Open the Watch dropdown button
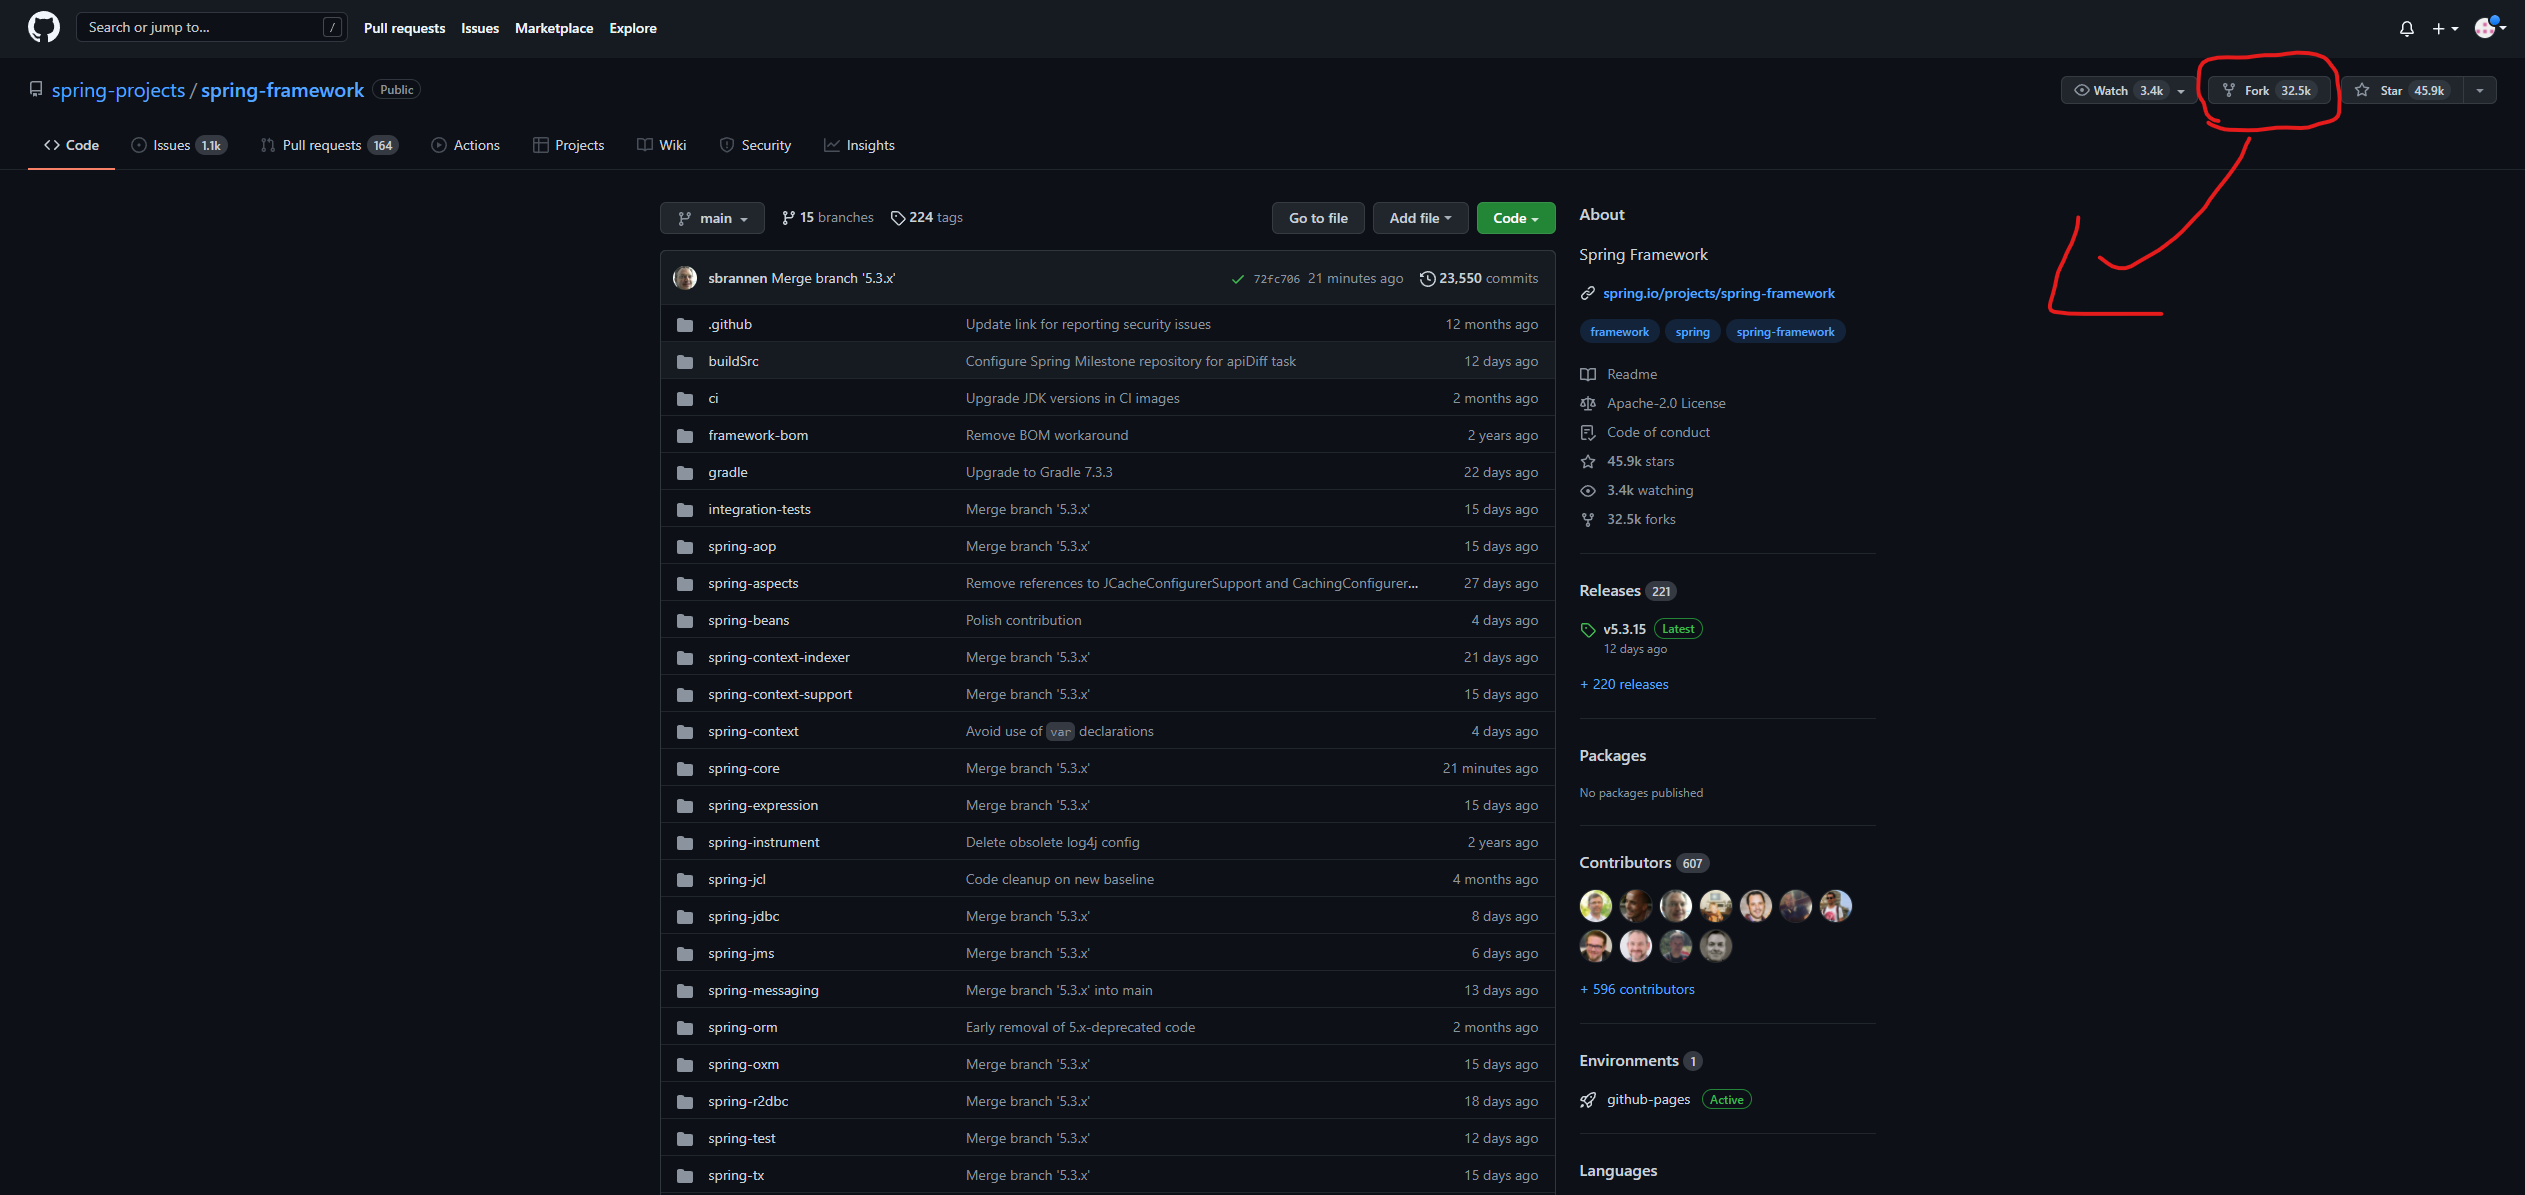The image size is (2525, 1195). (2128, 90)
